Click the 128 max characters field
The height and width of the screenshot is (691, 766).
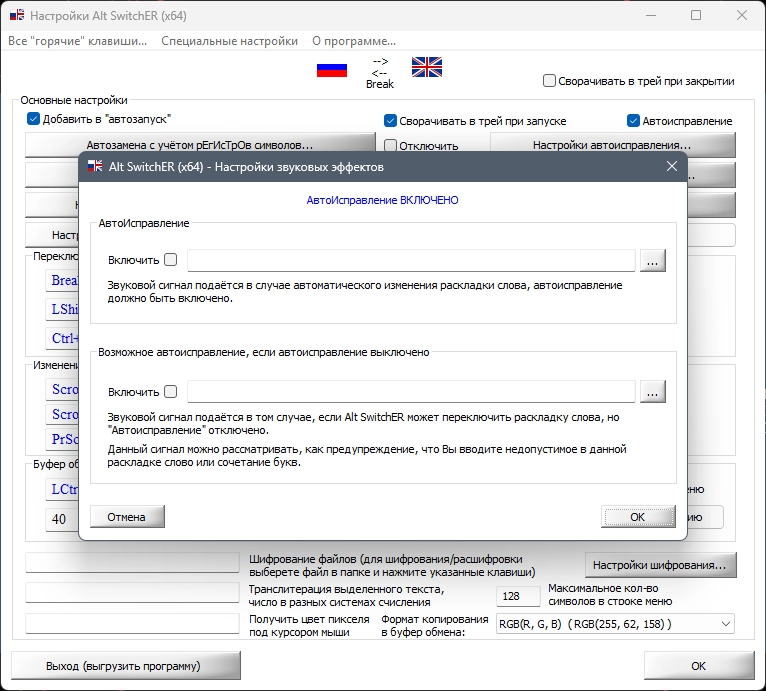tap(518, 596)
